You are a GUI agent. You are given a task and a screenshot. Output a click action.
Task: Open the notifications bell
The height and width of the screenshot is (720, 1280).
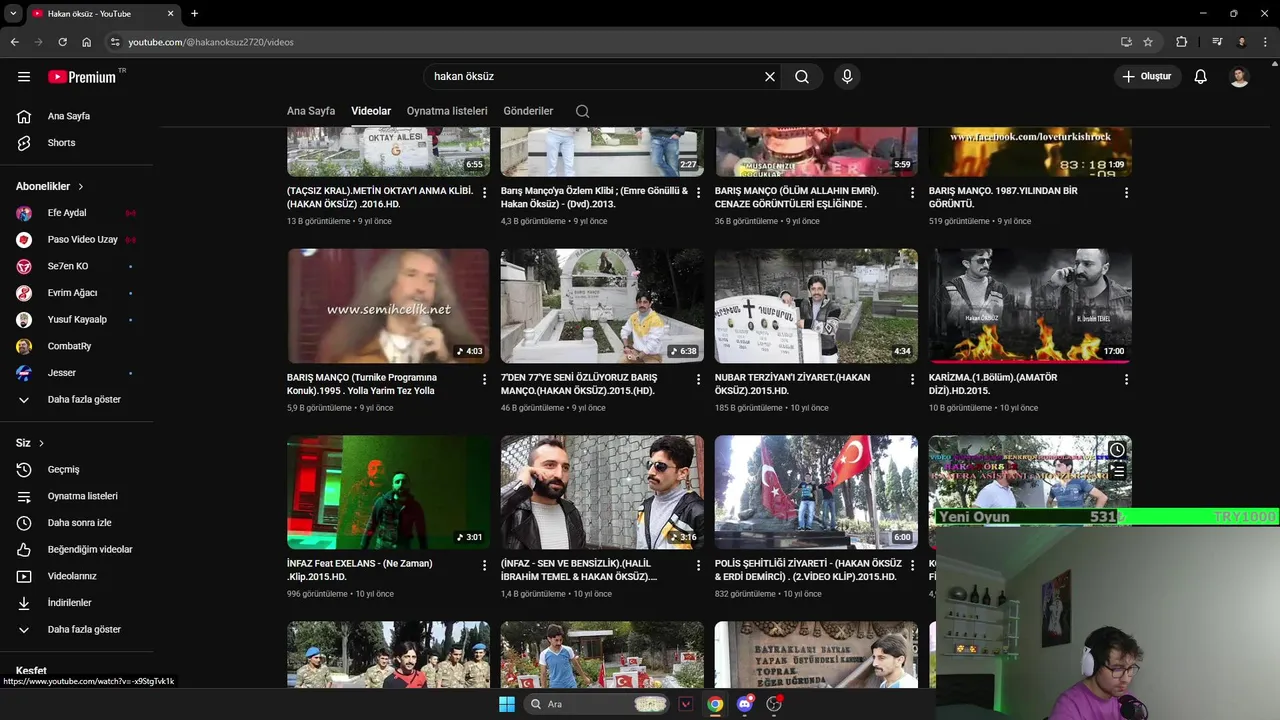click(x=1201, y=76)
